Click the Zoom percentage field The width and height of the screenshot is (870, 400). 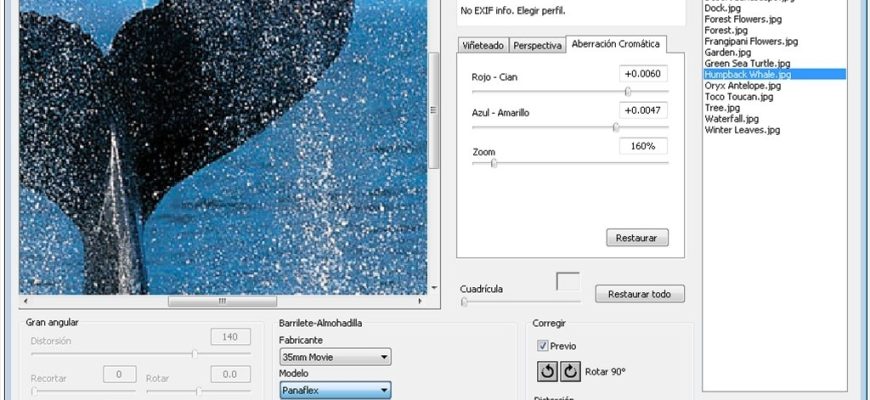pyautogui.click(x=643, y=146)
